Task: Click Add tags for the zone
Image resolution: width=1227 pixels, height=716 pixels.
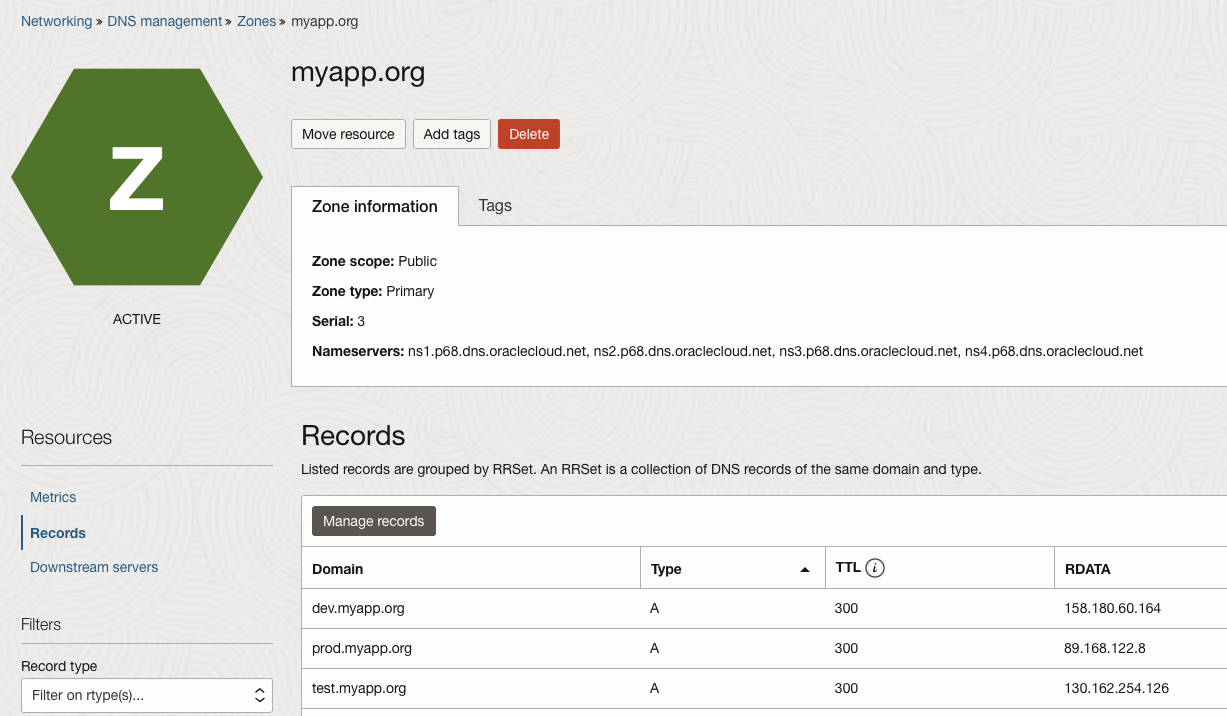Action: (x=451, y=133)
